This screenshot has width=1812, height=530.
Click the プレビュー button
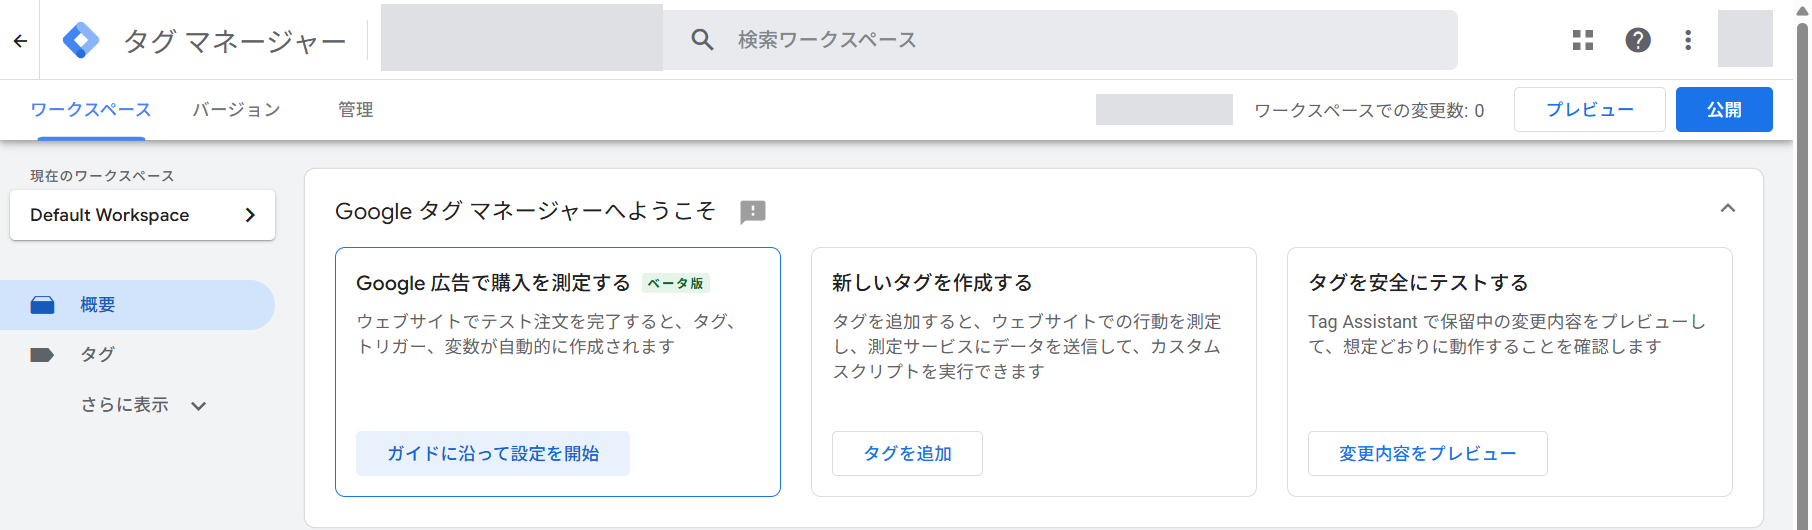(1590, 110)
